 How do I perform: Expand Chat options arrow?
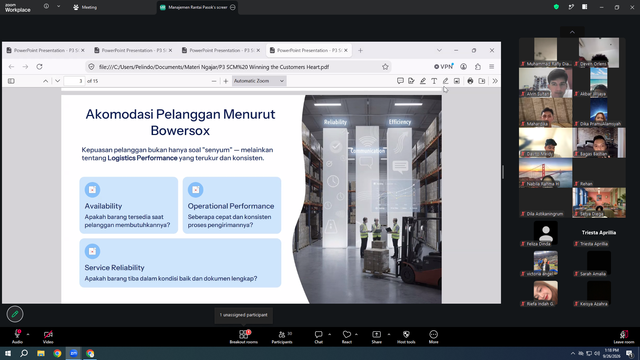click(x=329, y=334)
